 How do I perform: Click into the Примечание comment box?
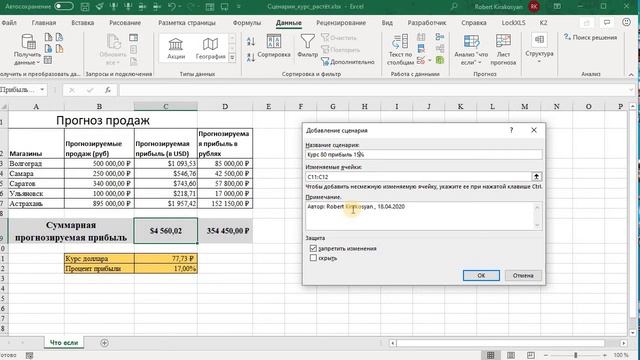pyautogui.click(x=420, y=216)
